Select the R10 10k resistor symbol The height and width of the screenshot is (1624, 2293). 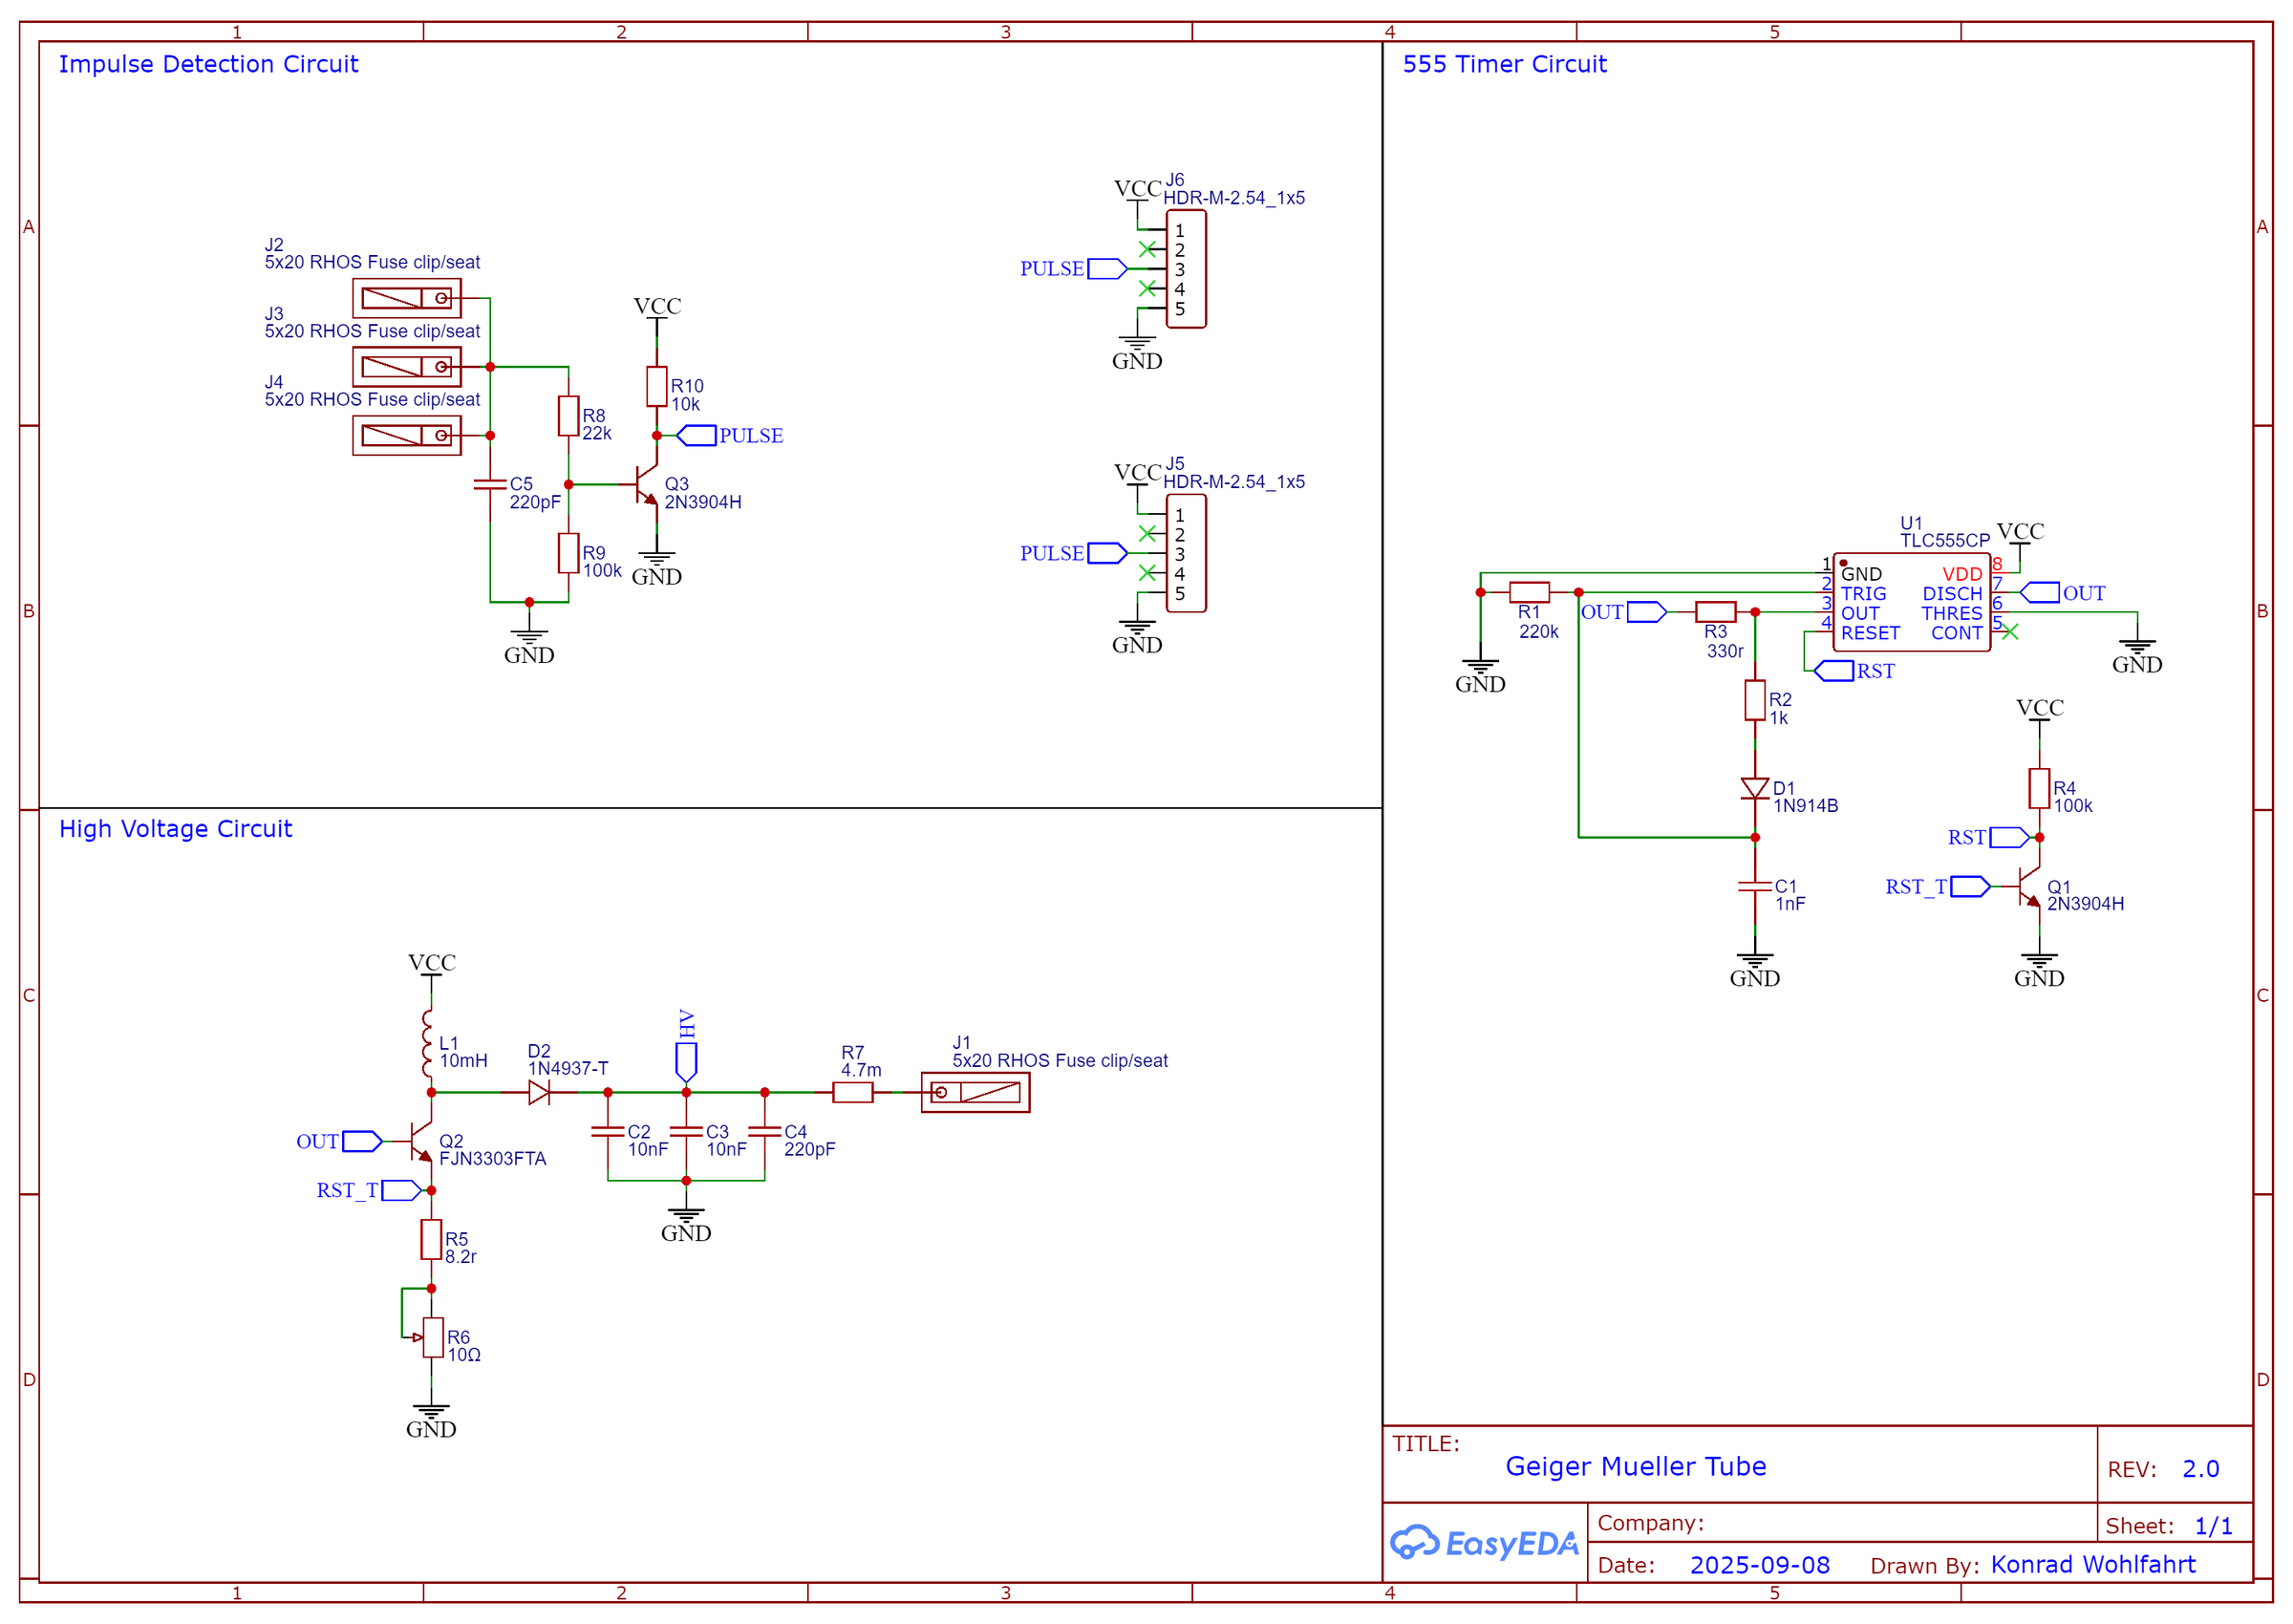[x=656, y=386]
